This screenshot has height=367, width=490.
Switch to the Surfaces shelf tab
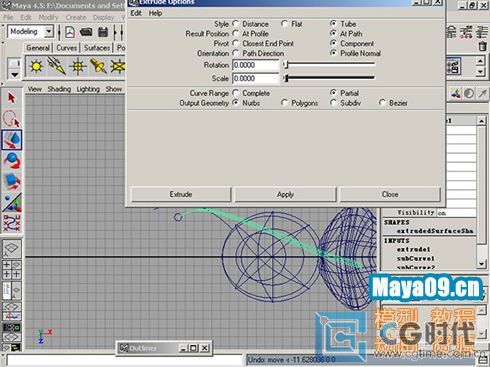click(x=97, y=48)
